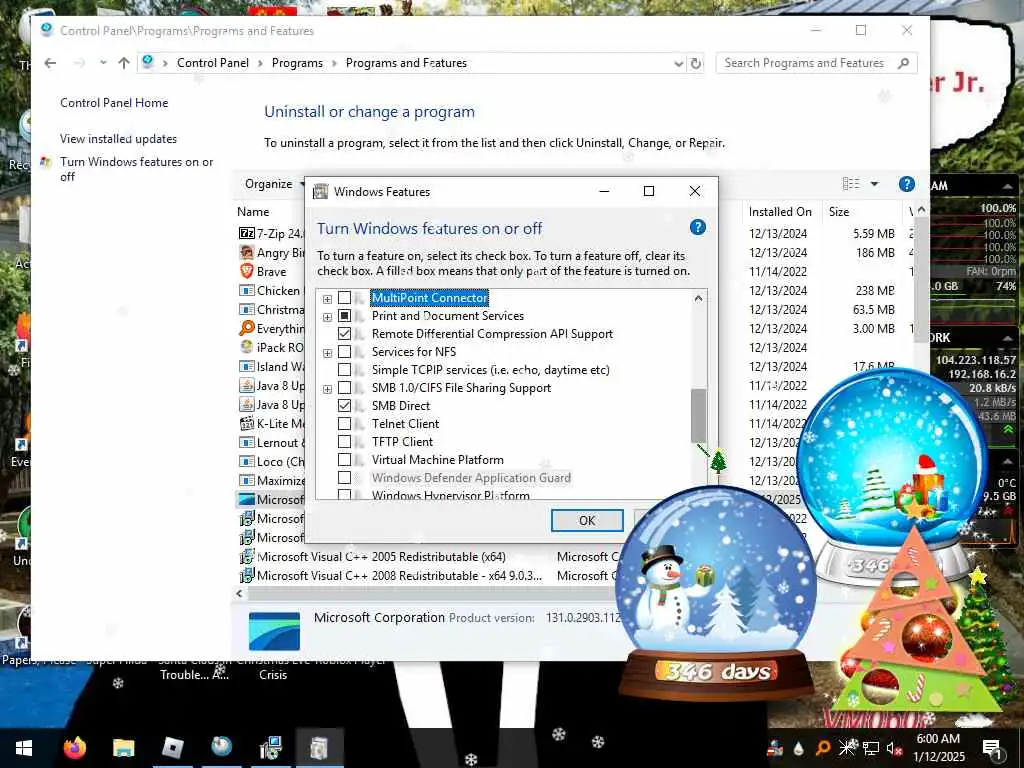Click the muted volume tray icon

pos(894,748)
